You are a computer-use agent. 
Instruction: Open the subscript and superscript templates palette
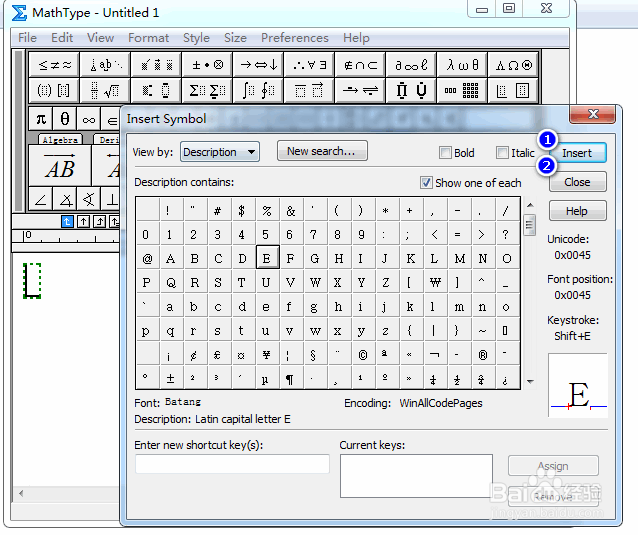tap(156, 90)
